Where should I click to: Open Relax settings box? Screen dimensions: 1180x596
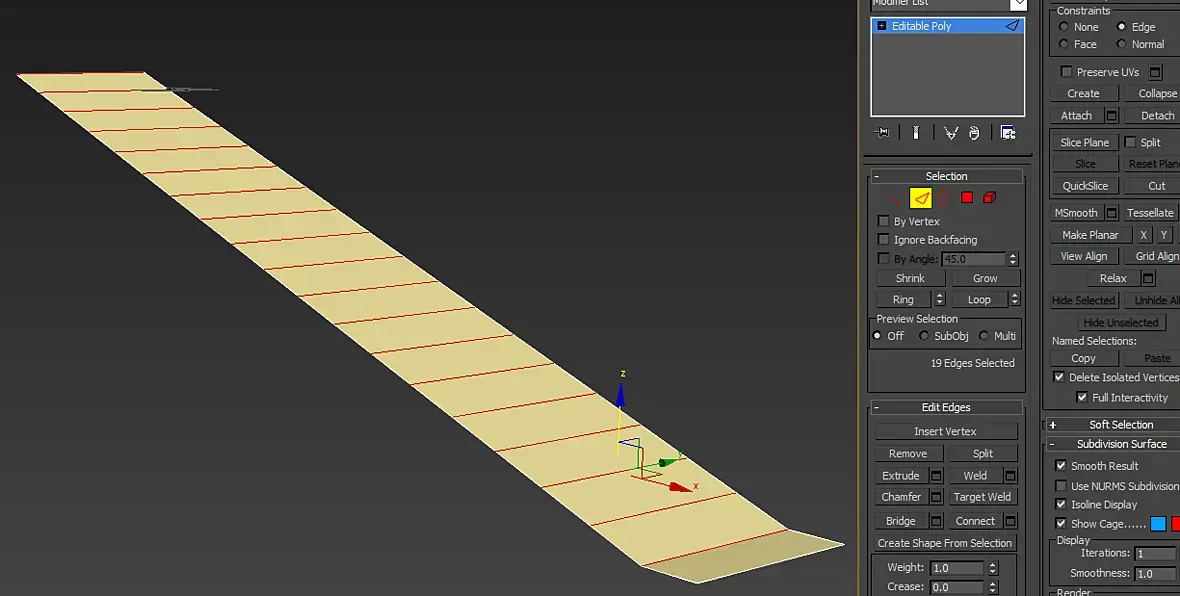click(x=1148, y=278)
